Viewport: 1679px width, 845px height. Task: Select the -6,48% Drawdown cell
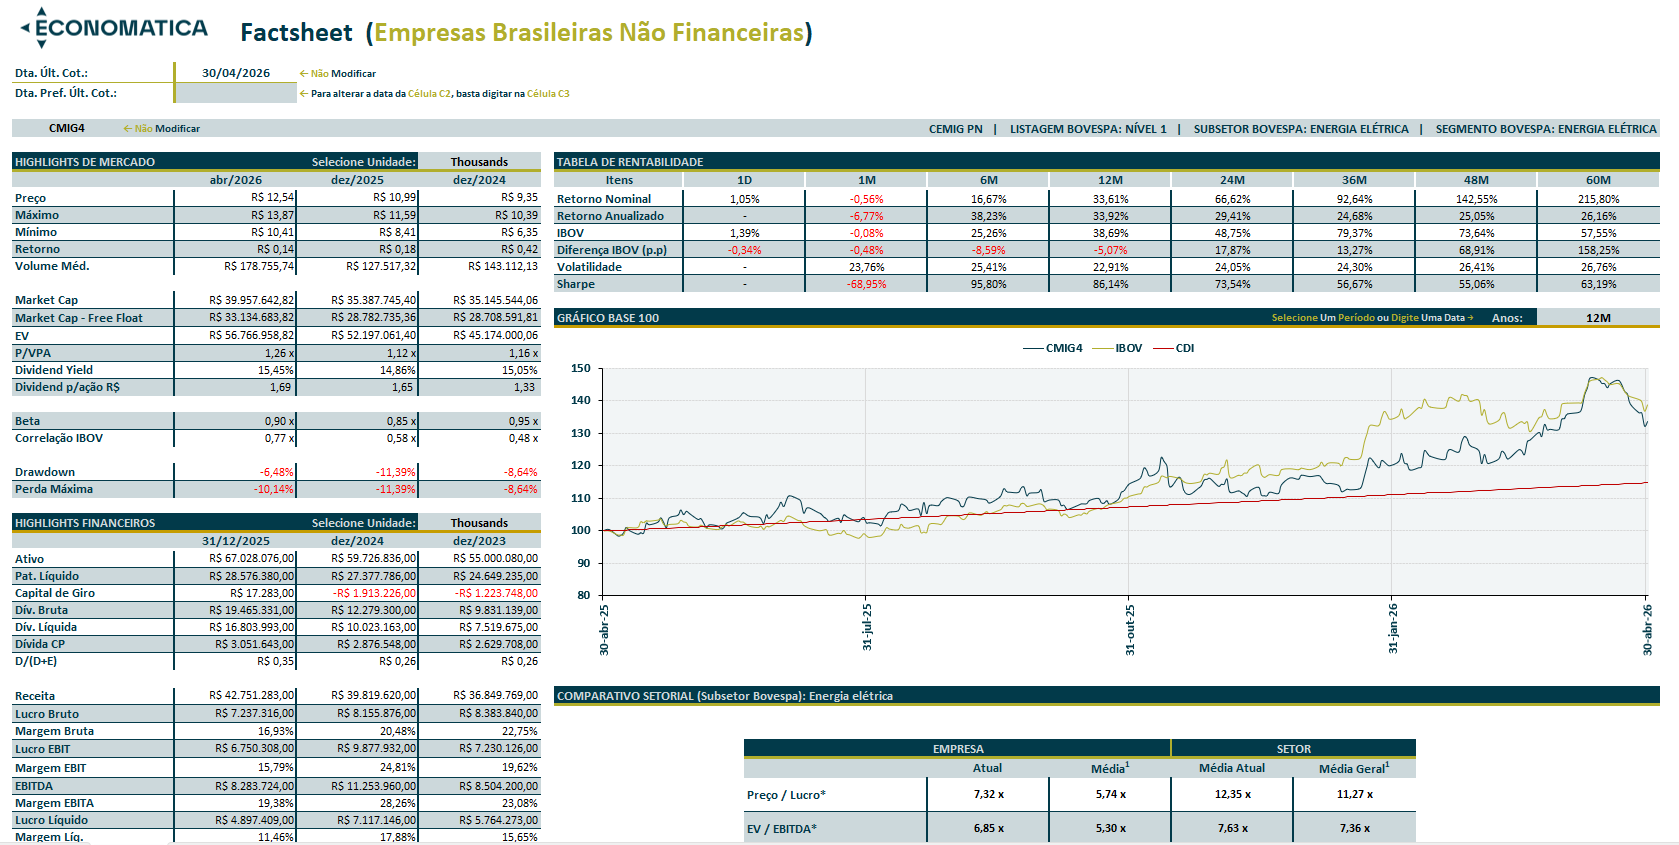pyautogui.click(x=236, y=472)
